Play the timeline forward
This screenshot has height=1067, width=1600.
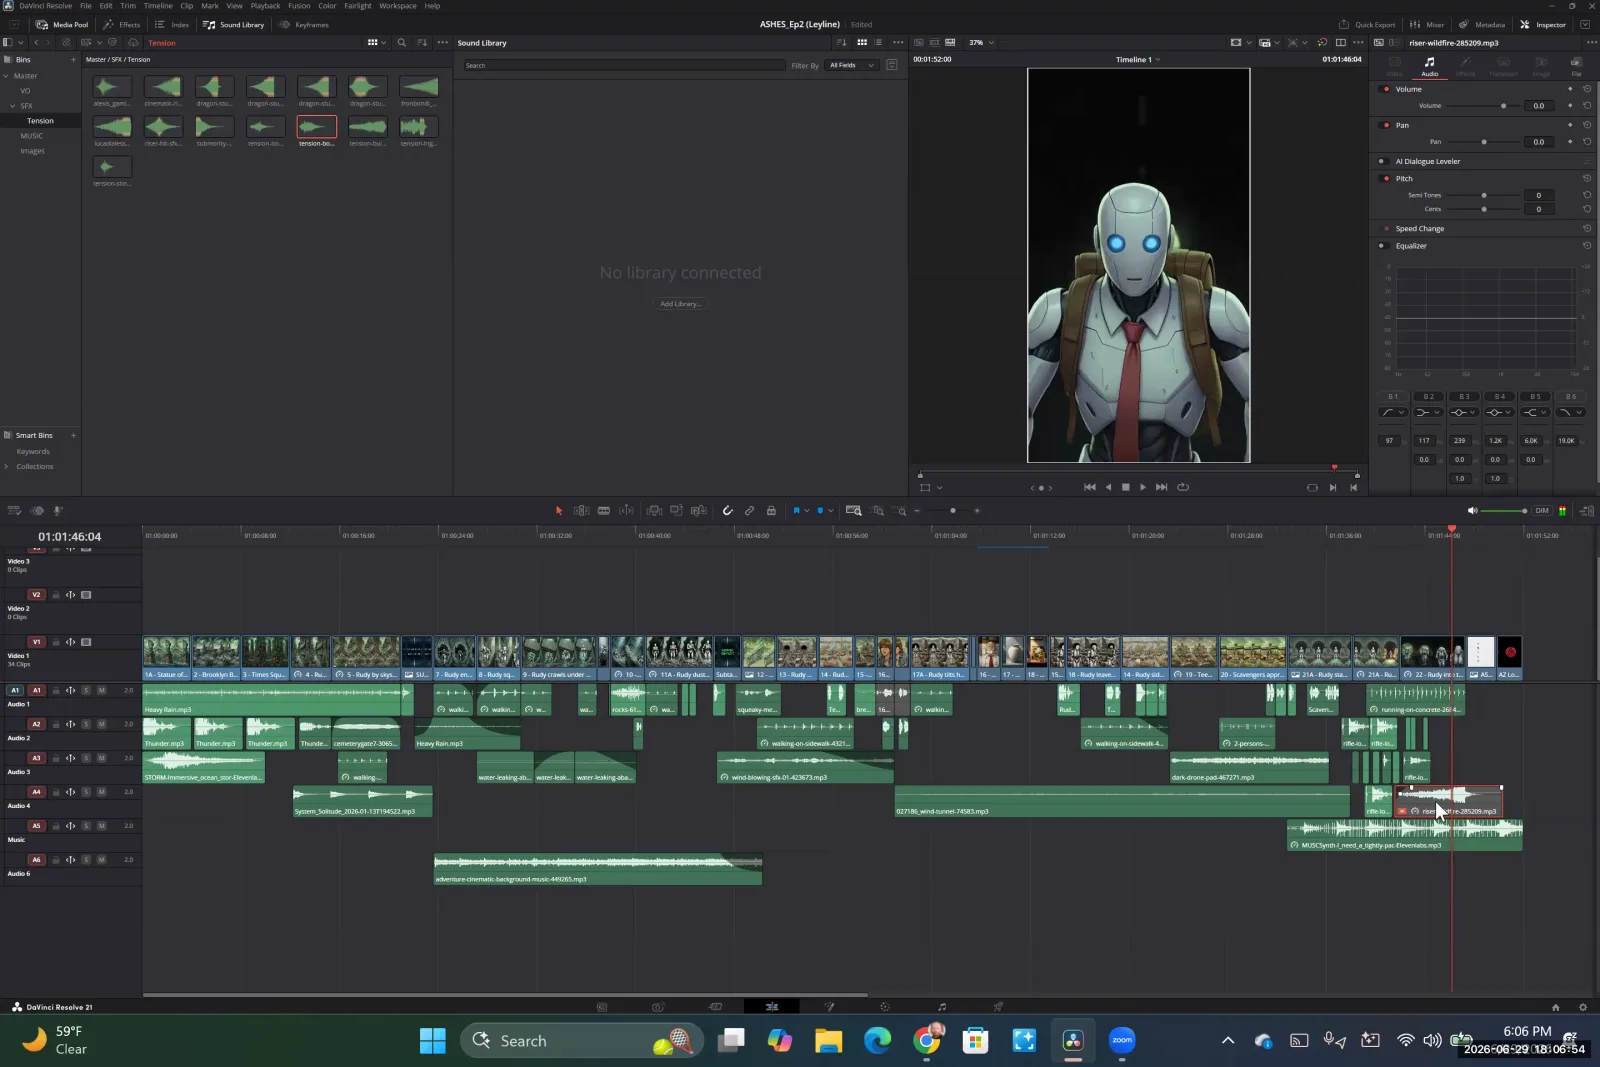pyautogui.click(x=1143, y=487)
